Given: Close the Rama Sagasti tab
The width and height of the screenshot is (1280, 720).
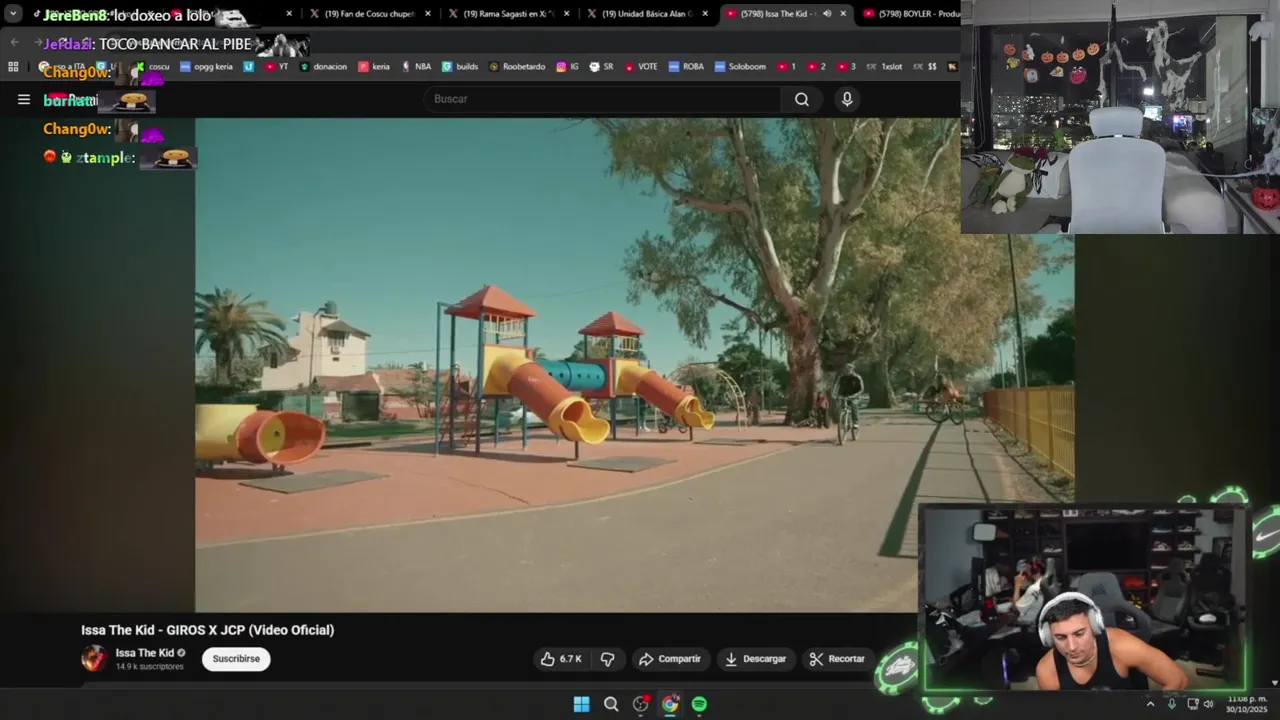Looking at the screenshot, I should (x=566, y=14).
